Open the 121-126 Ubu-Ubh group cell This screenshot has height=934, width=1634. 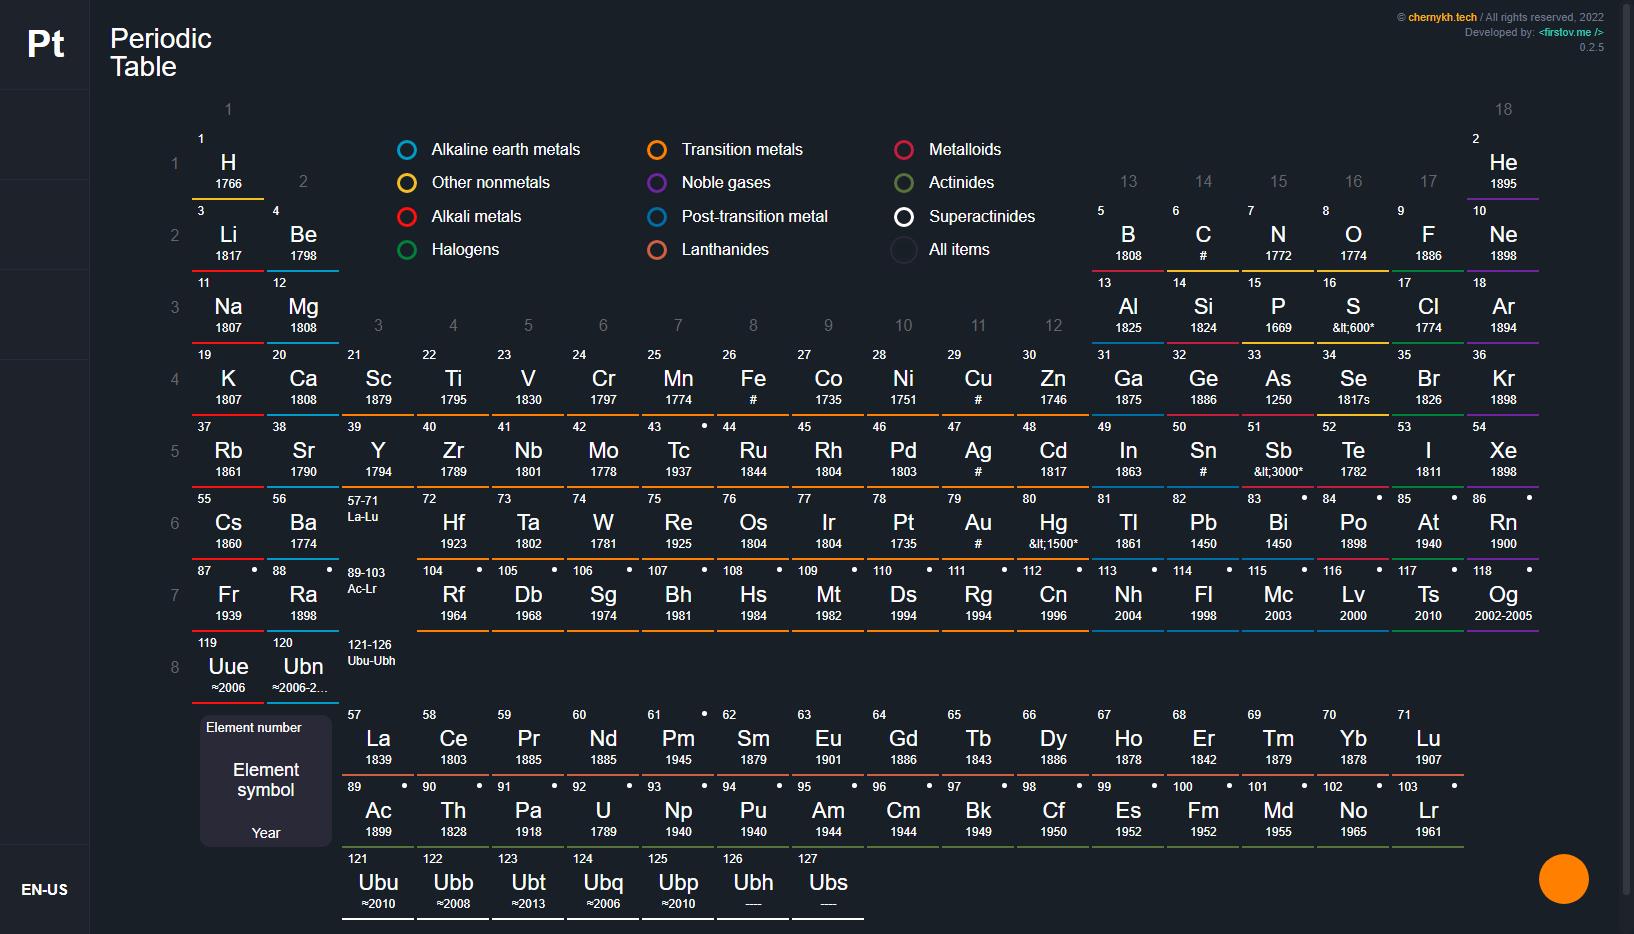coord(378,668)
